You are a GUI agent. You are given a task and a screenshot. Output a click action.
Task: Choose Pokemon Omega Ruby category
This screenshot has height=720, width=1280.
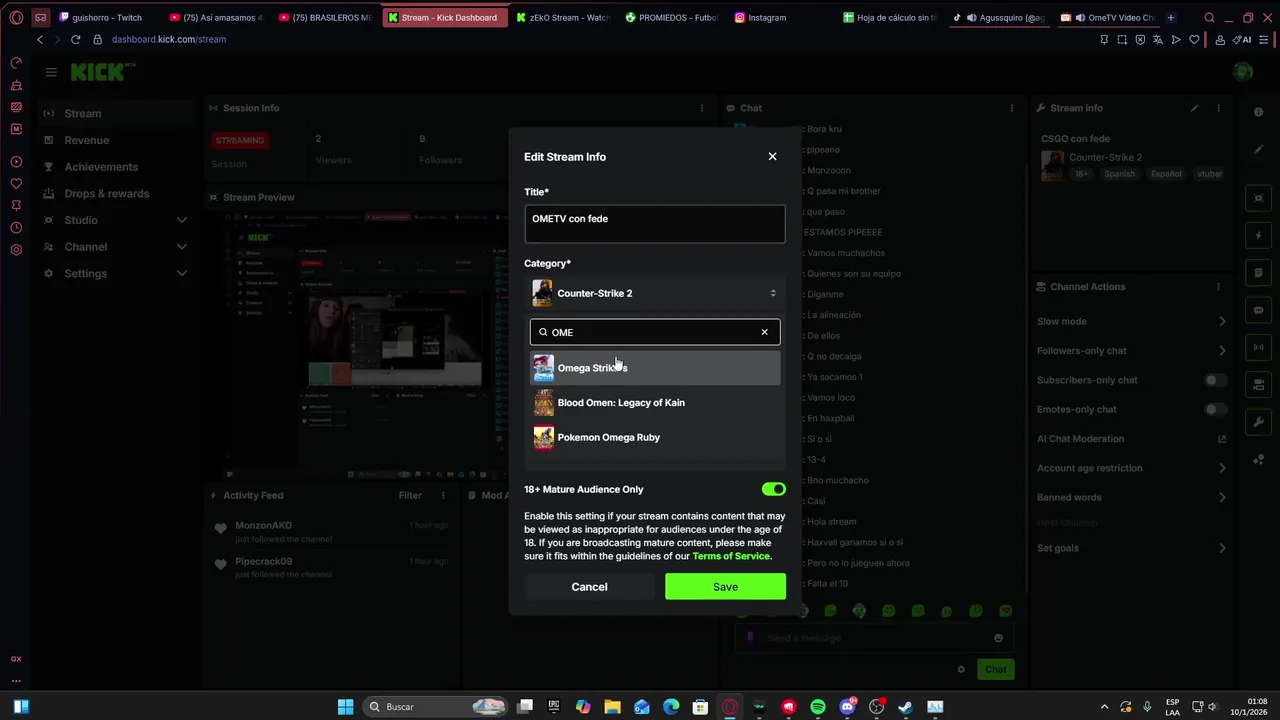[x=655, y=437]
